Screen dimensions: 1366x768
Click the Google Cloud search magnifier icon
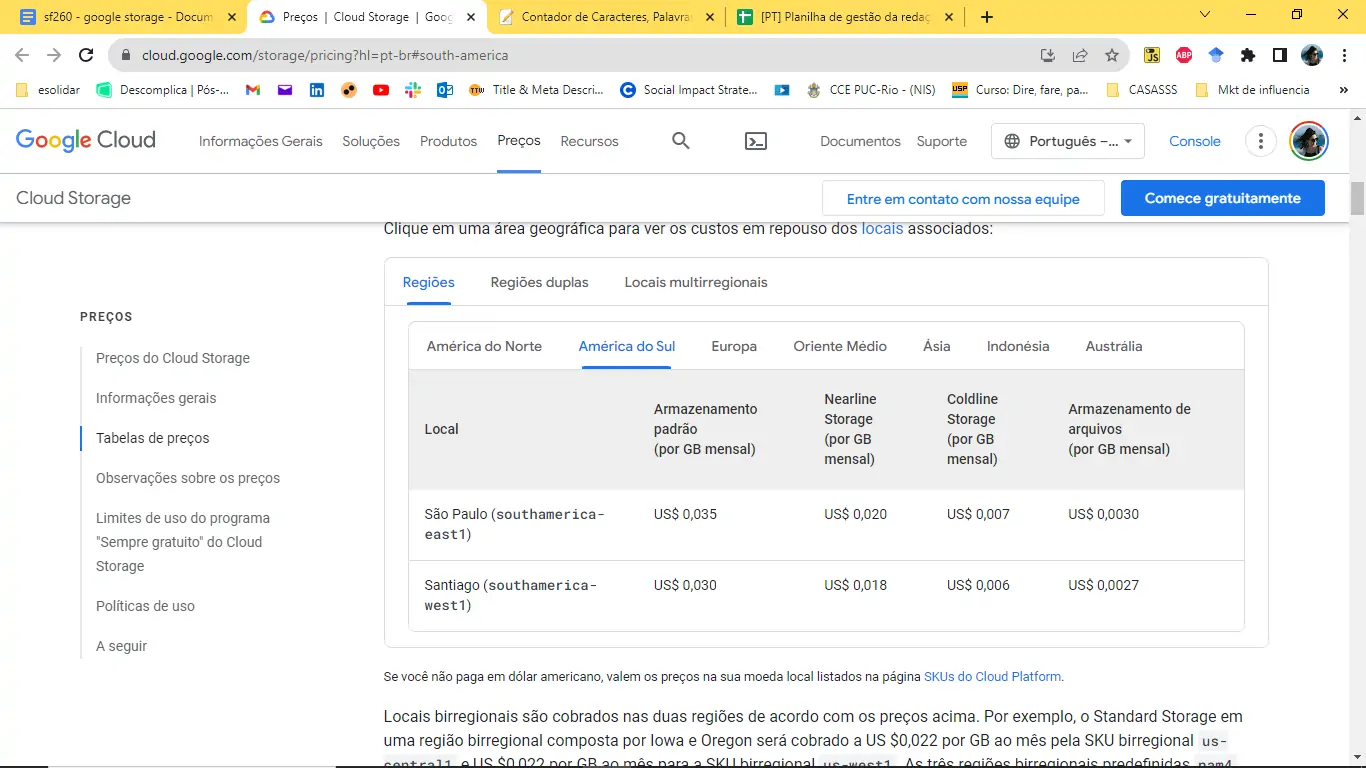pos(681,141)
